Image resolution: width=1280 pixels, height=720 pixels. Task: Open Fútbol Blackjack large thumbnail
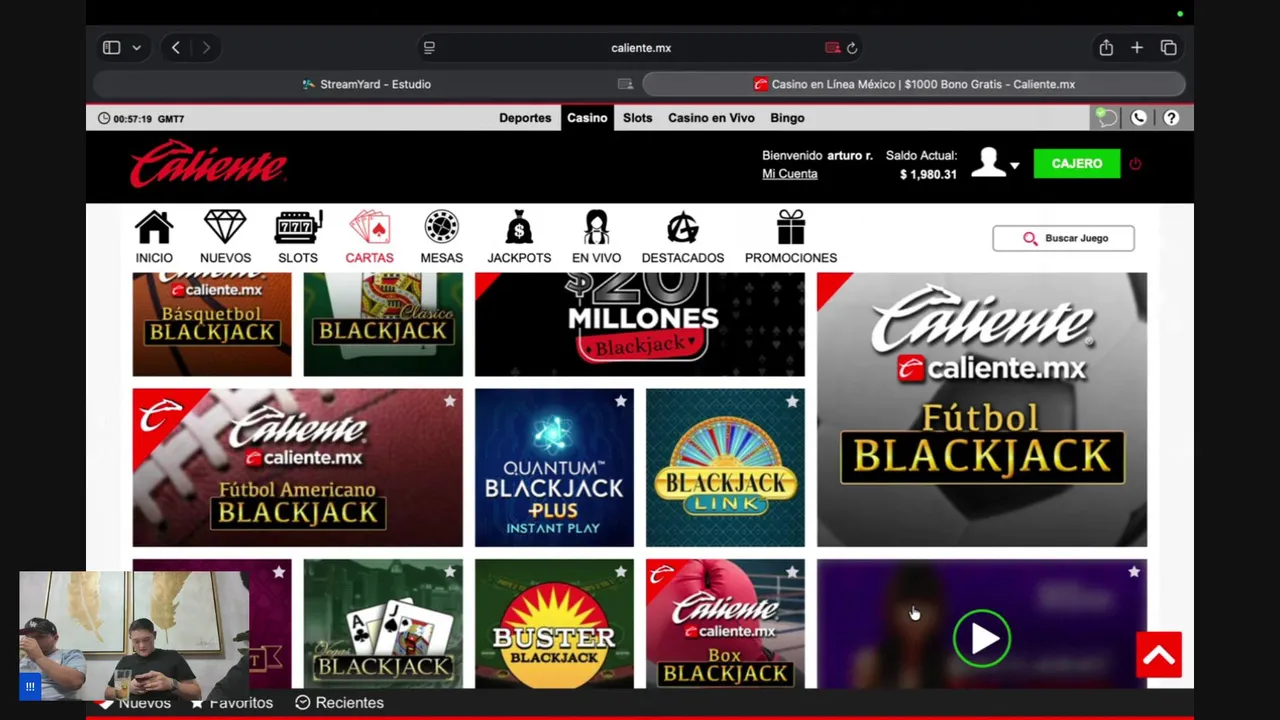tap(982, 410)
